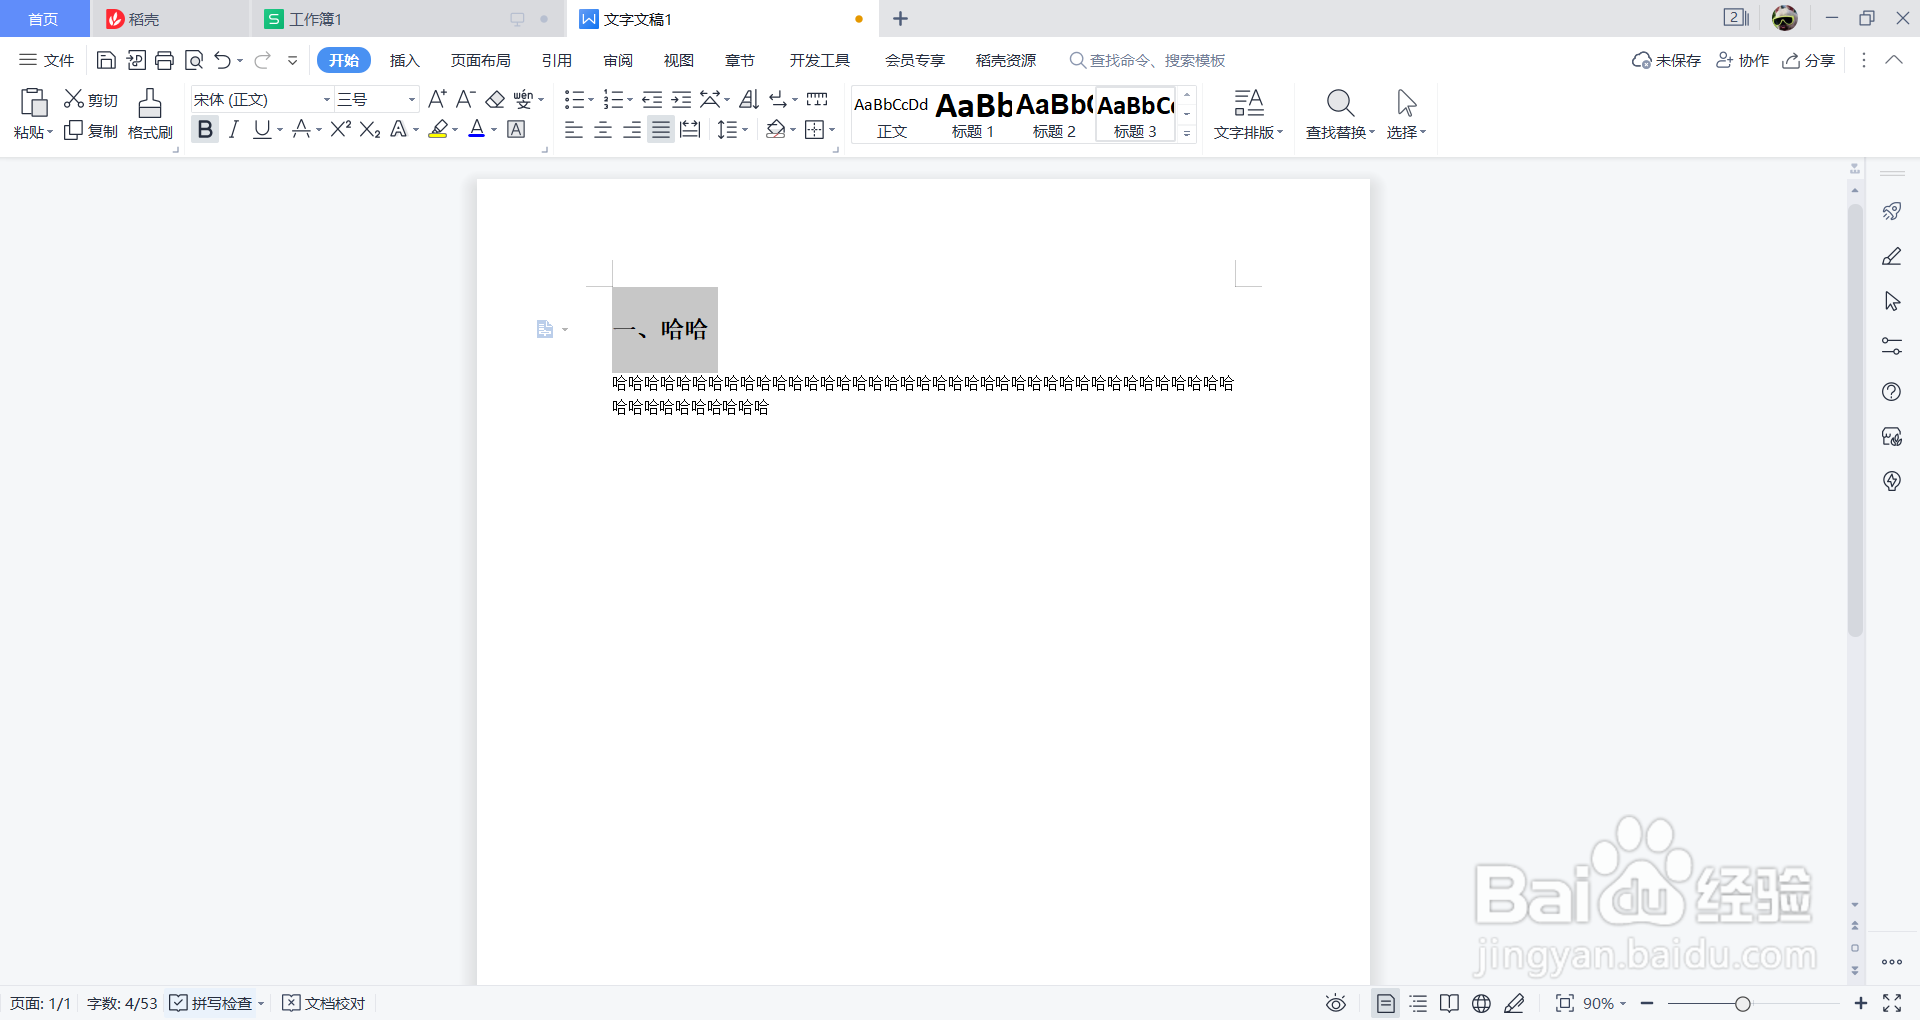Enter full screen mode icon in status bar
Viewport: 1920px width, 1020px height.
[x=1892, y=1003]
